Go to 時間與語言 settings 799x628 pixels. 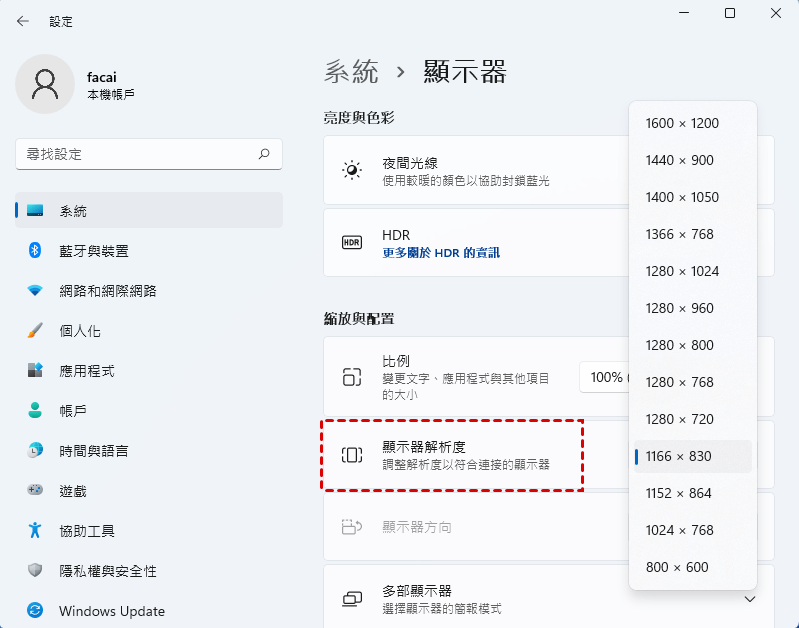click(93, 451)
